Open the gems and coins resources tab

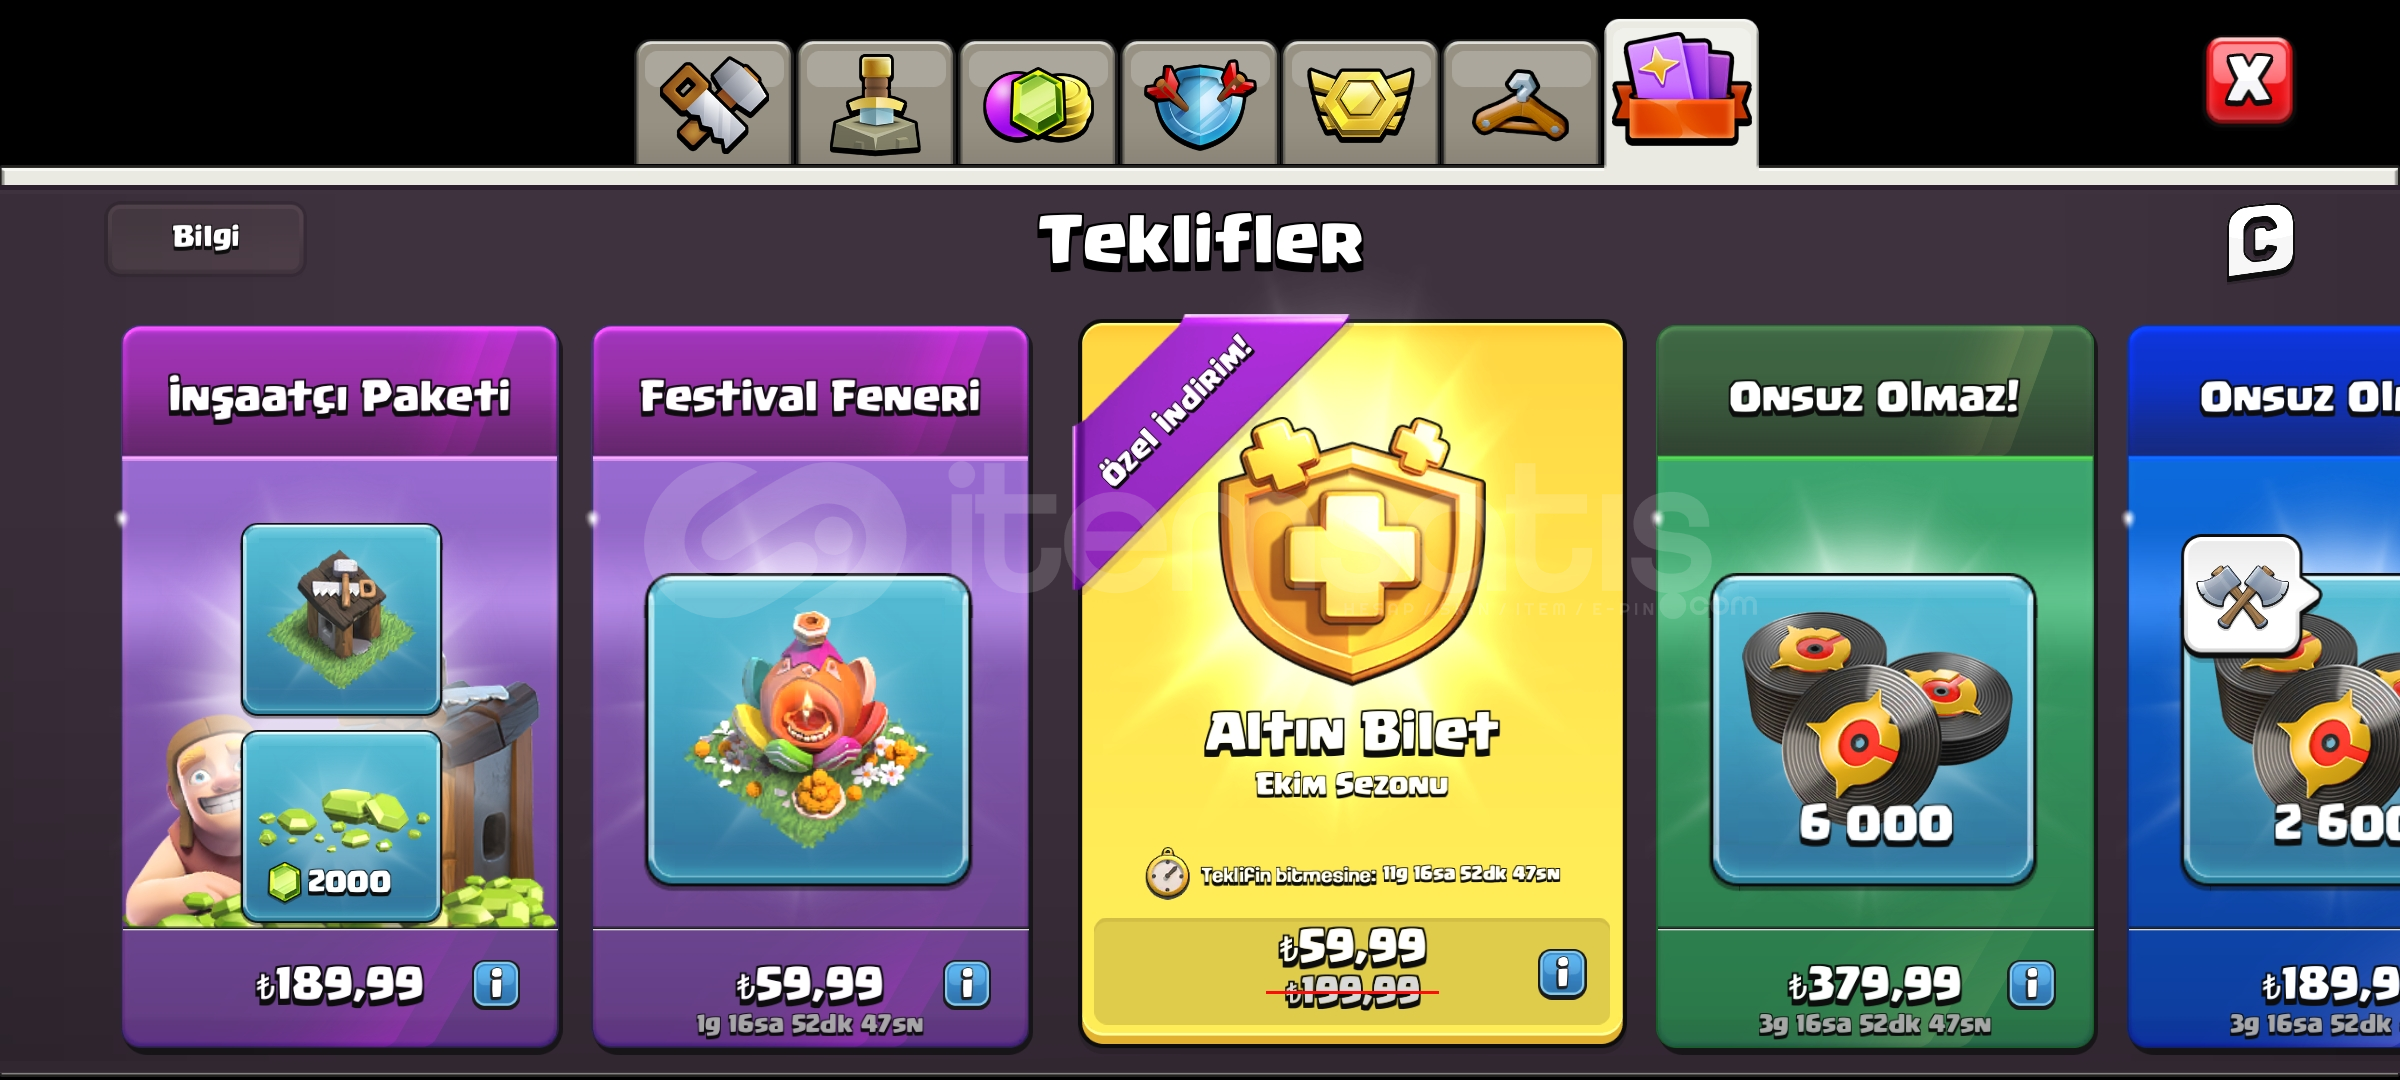pyautogui.click(x=1037, y=103)
